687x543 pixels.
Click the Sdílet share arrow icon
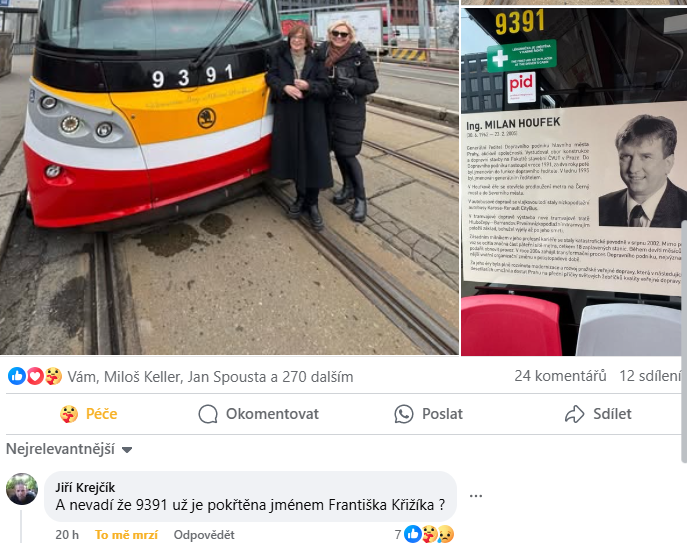coord(574,414)
